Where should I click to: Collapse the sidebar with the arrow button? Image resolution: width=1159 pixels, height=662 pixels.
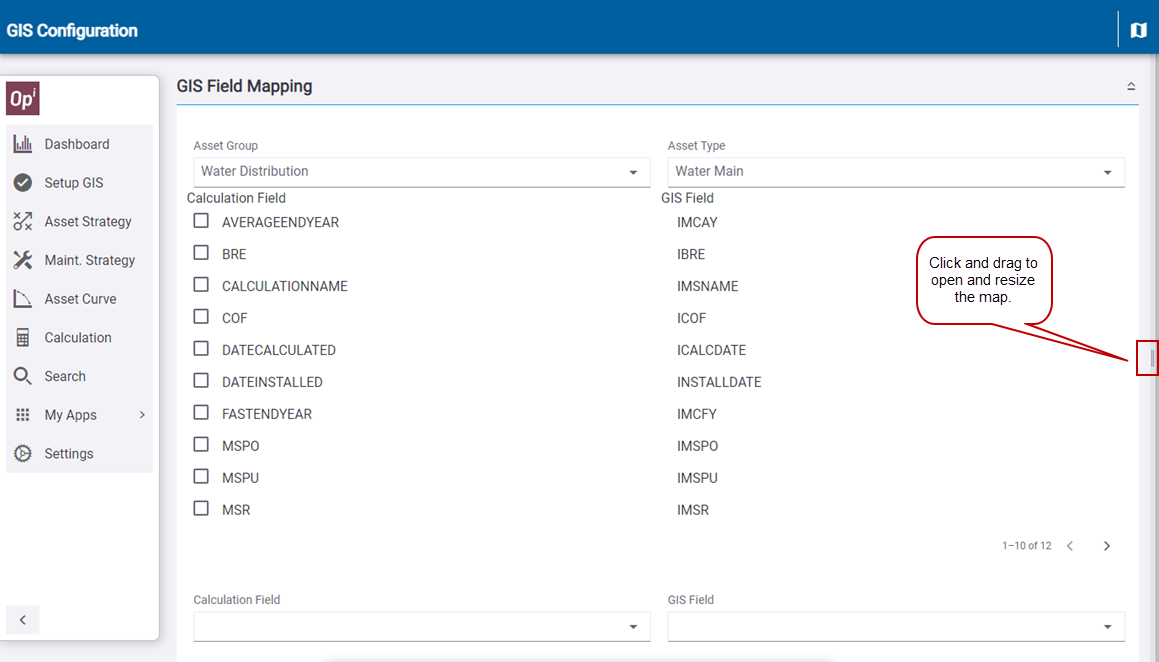(23, 620)
